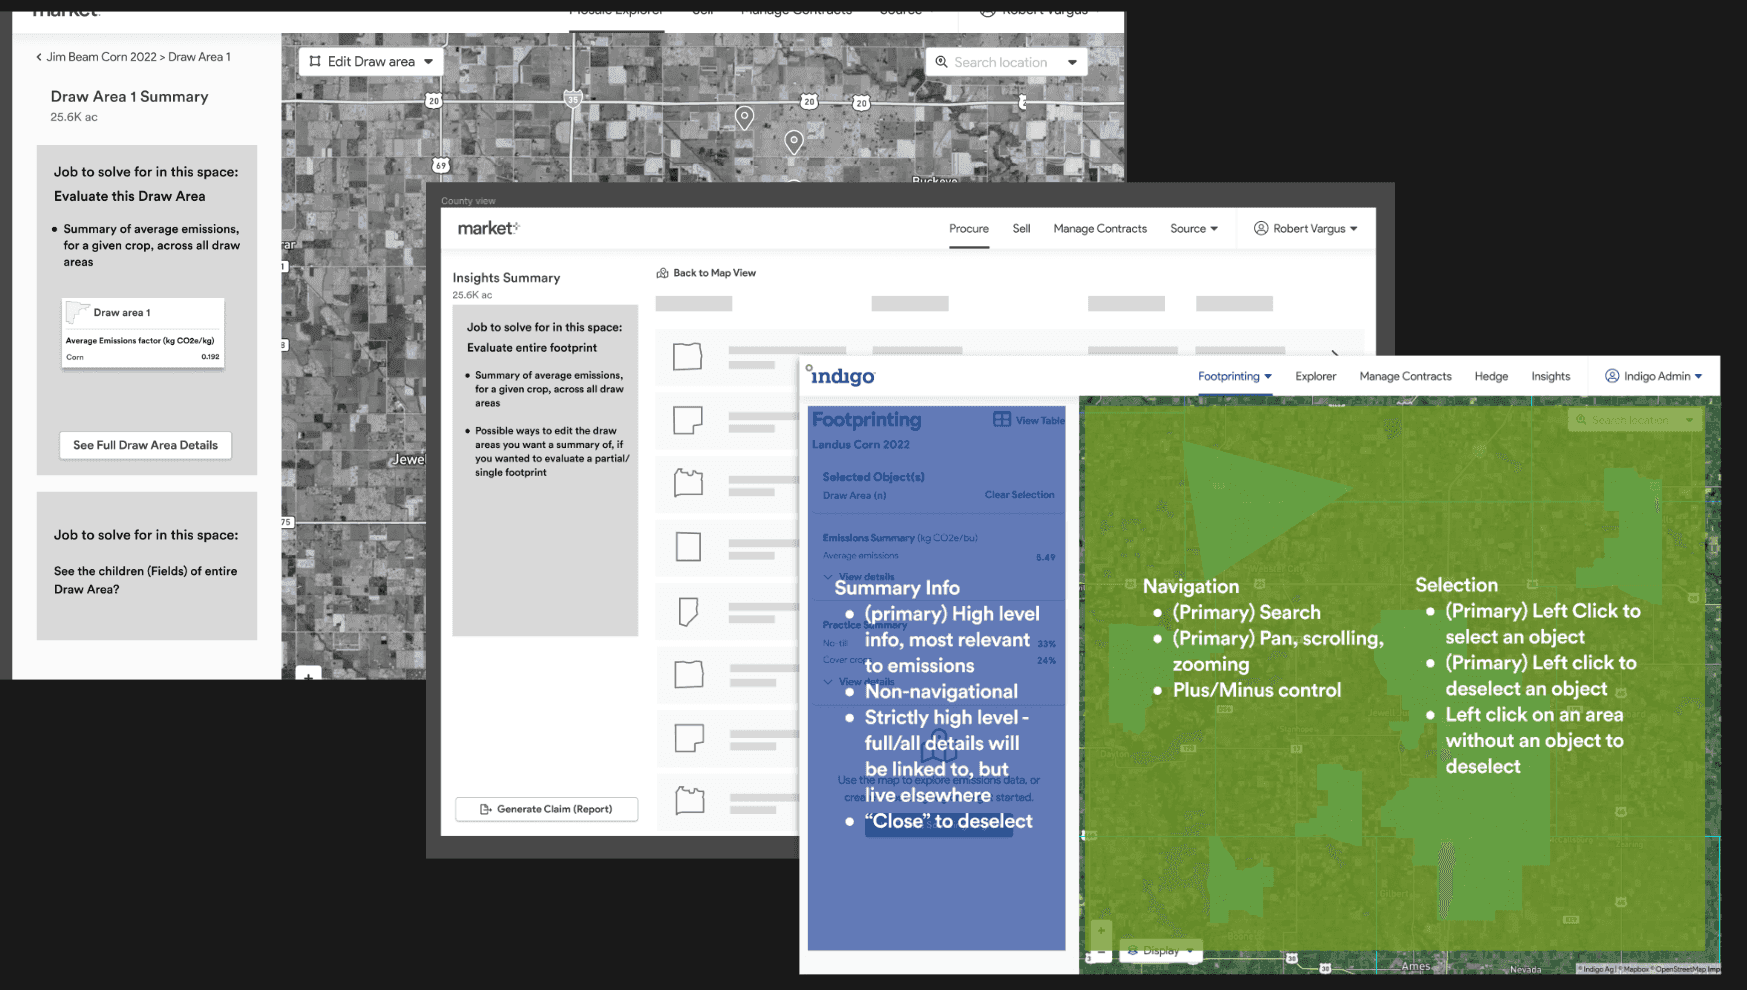Switch to the Hedge tab
The image size is (1747, 990).
click(1490, 376)
